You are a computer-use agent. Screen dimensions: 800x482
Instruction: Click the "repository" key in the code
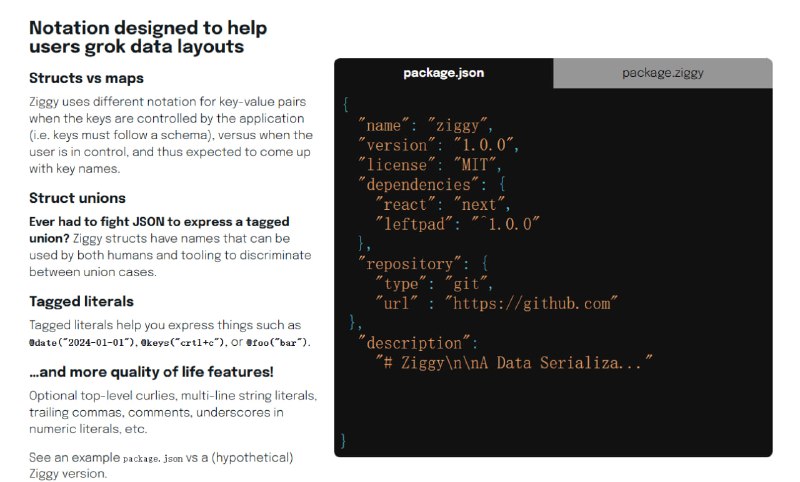pyautogui.click(x=411, y=264)
